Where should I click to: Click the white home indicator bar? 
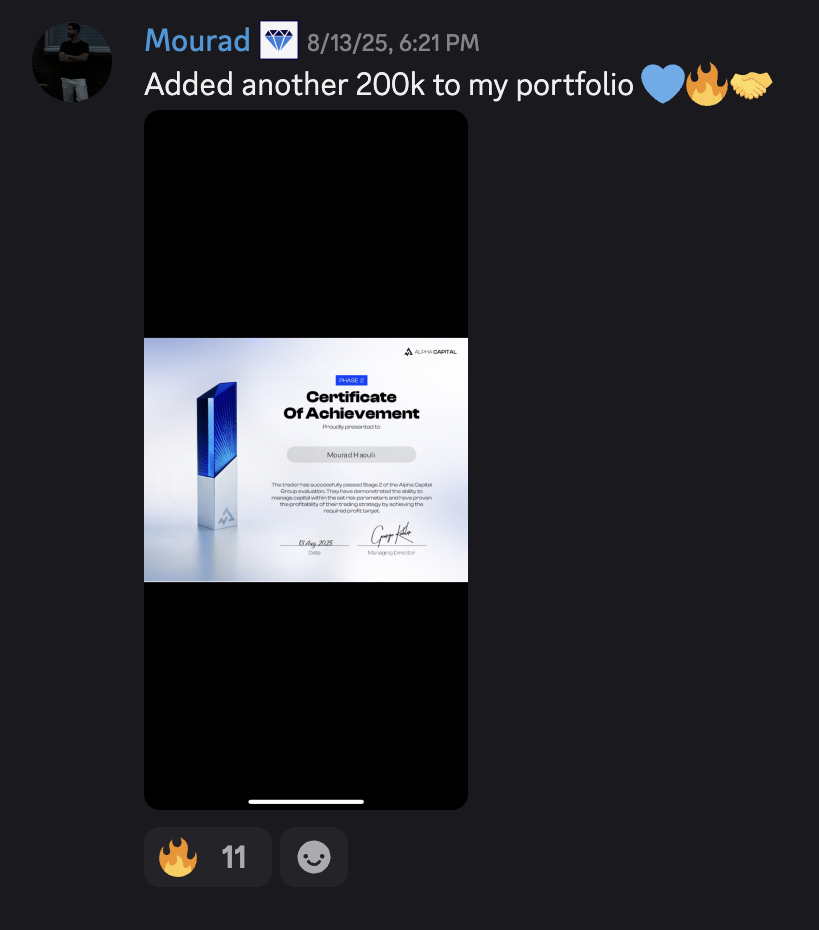click(306, 802)
